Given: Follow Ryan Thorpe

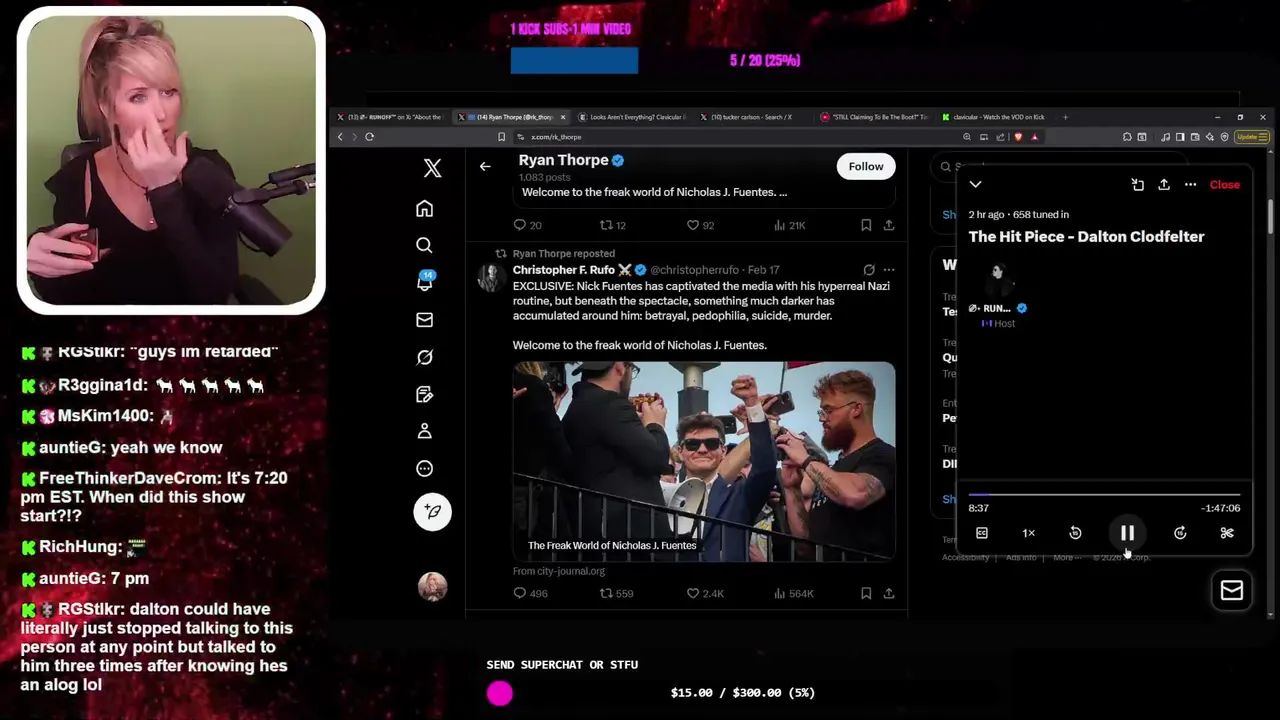Looking at the screenshot, I should 866,167.
